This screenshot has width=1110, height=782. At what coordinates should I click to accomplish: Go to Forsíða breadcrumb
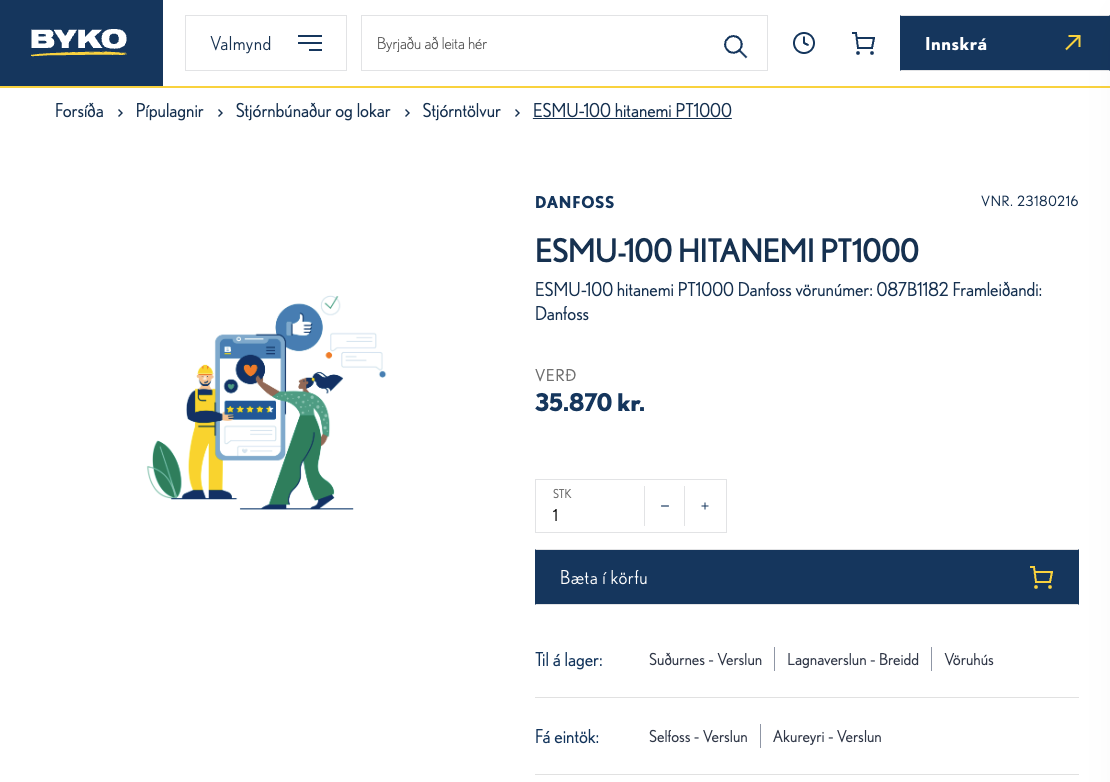coord(79,111)
